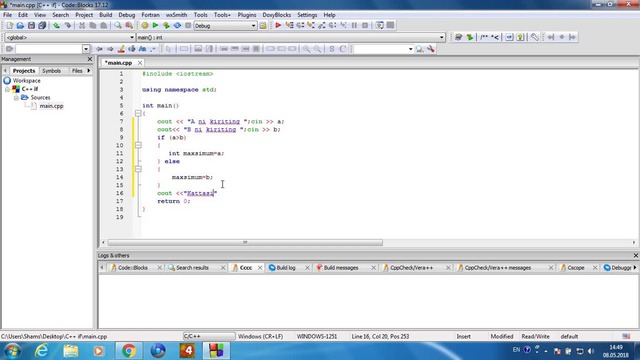This screenshot has width=640, height=360.
Task: Click the Redo toolbar icon
Action: click(67, 25)
